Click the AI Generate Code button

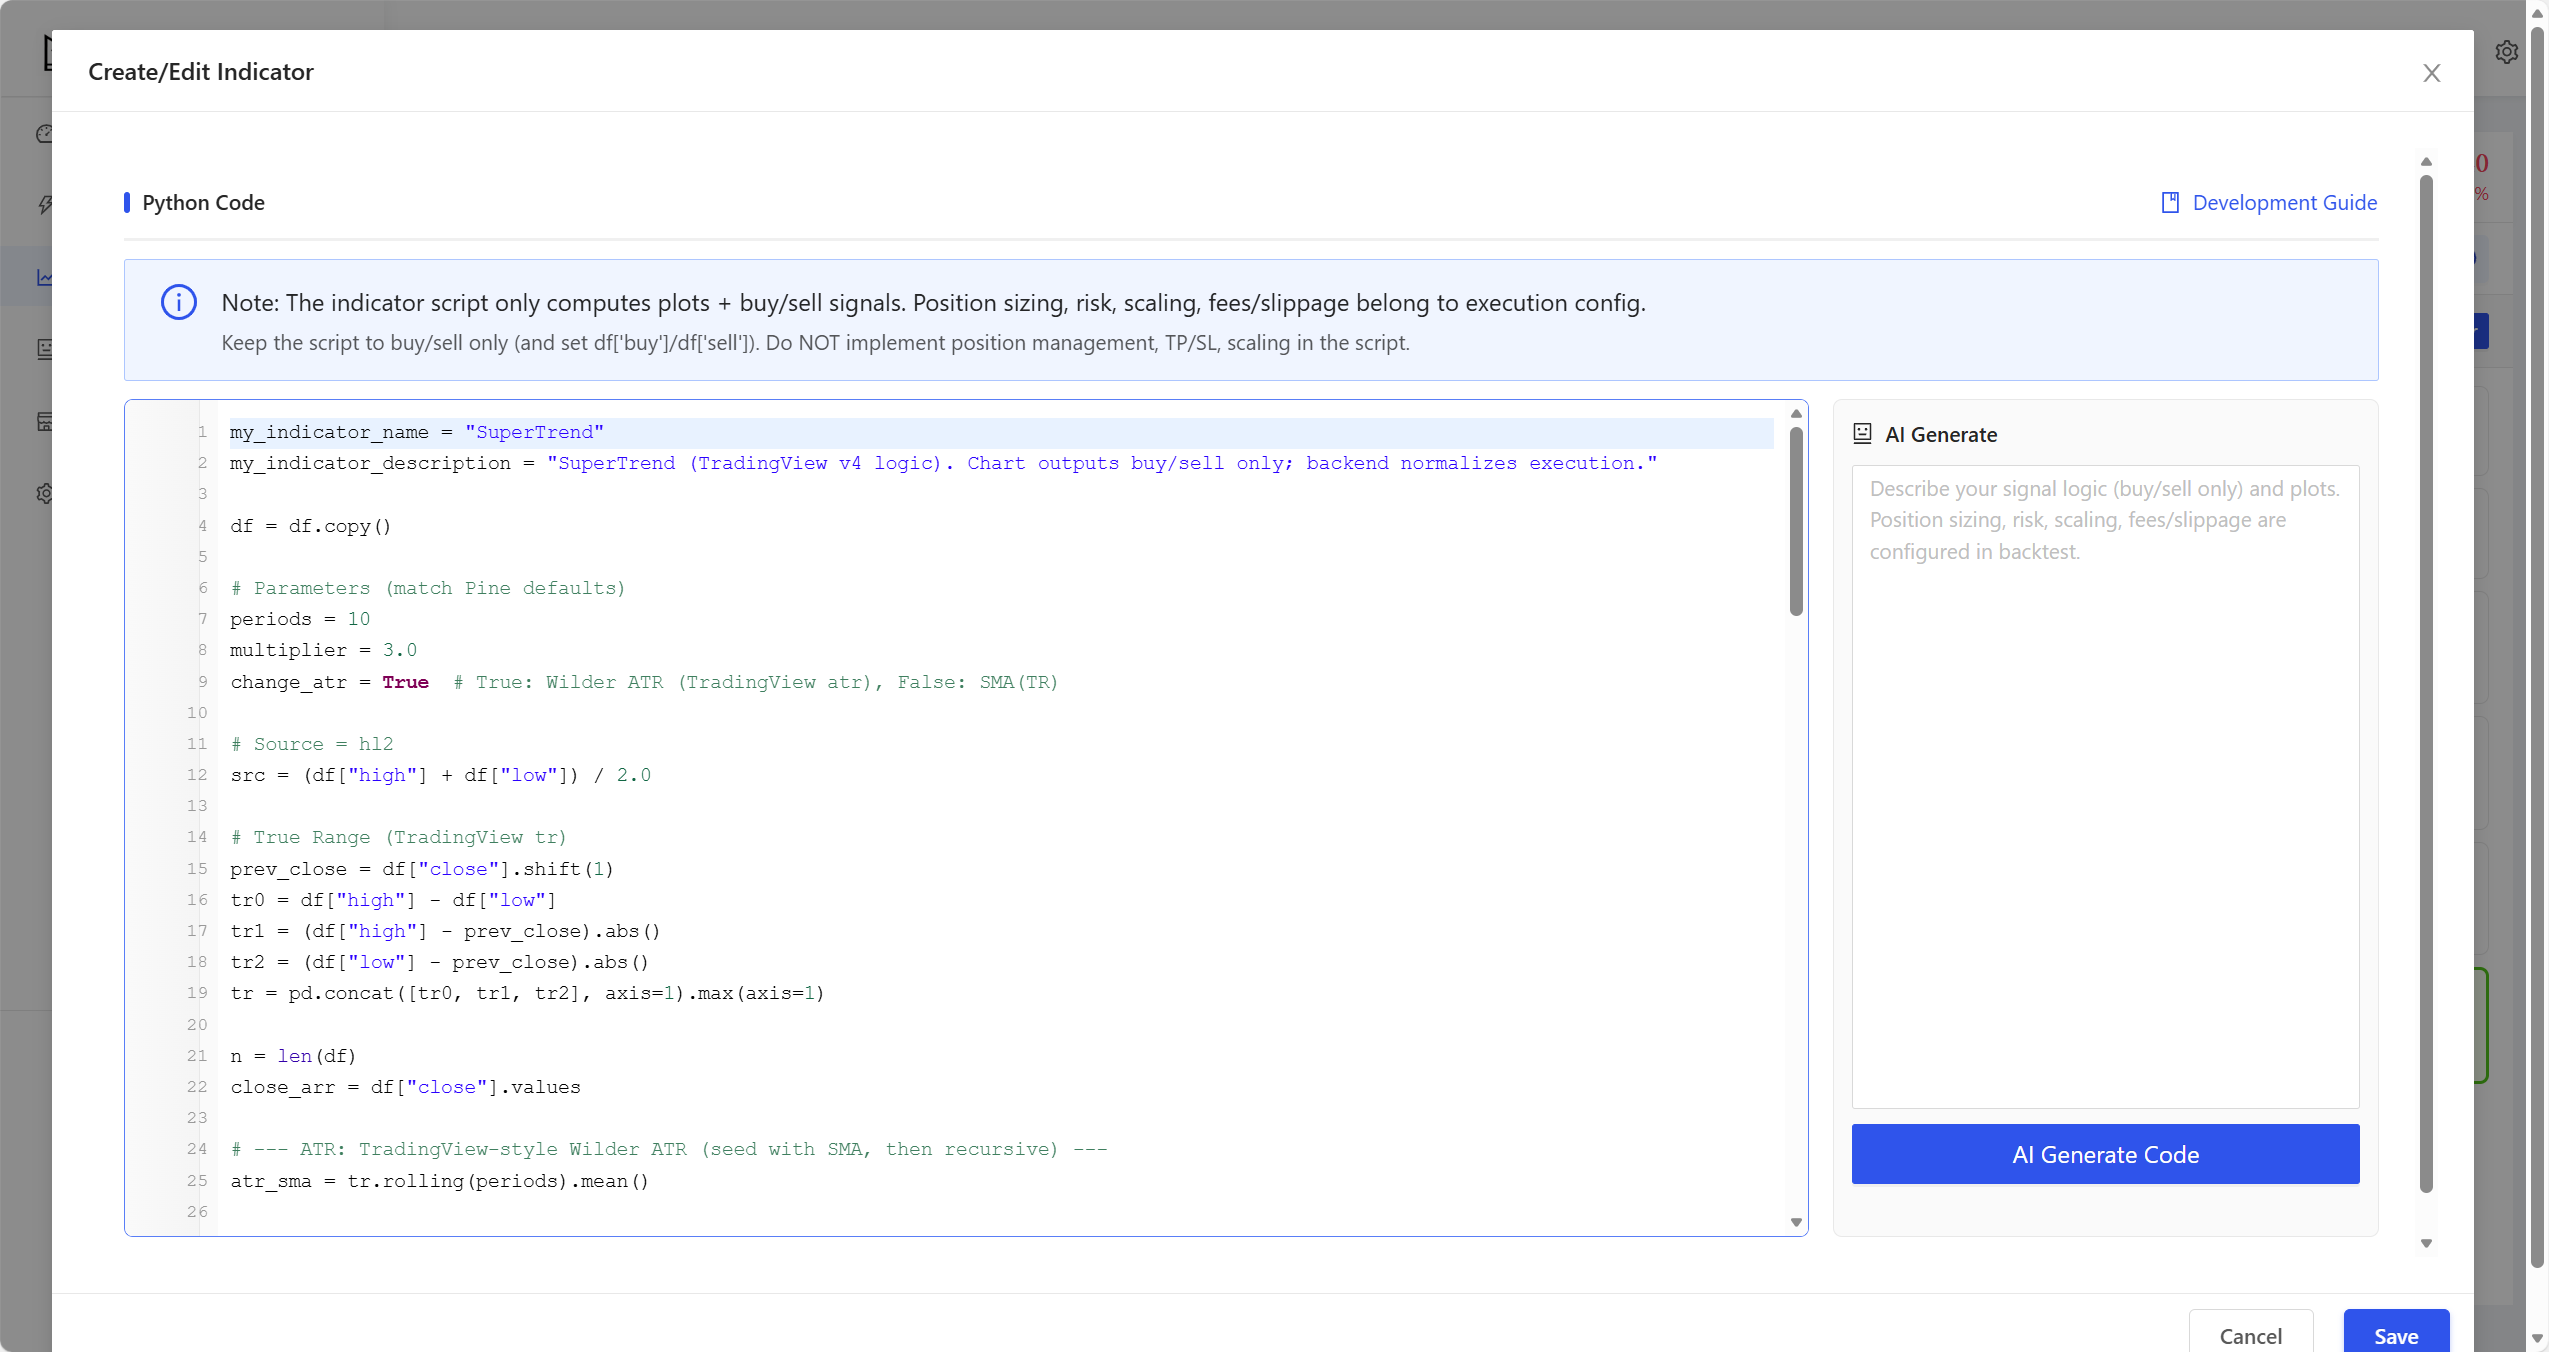coord(2105,1154)
